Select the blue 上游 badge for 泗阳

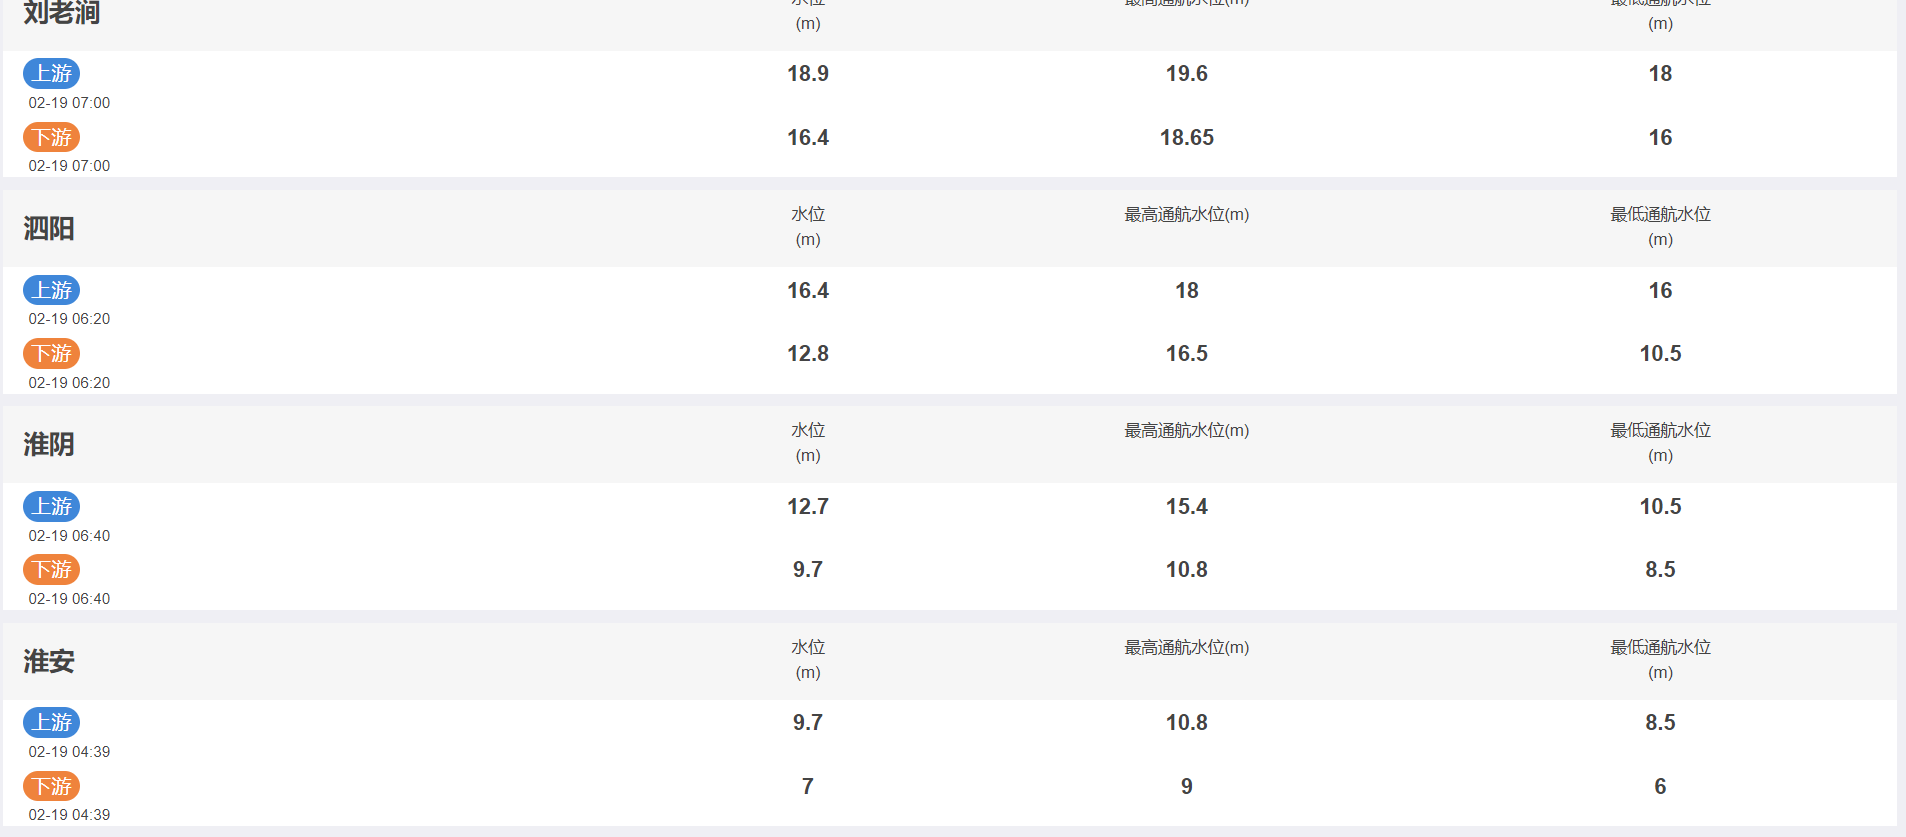pos(52,290)
